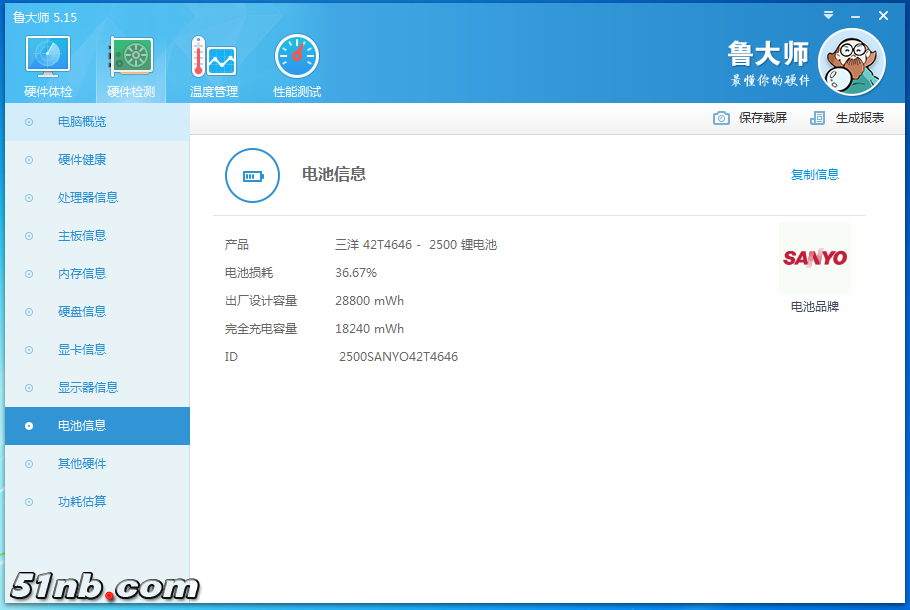Switch to 显卡信息 graphics card page
The height and width of the screenshot is (610, 910).
click(82, 350)
